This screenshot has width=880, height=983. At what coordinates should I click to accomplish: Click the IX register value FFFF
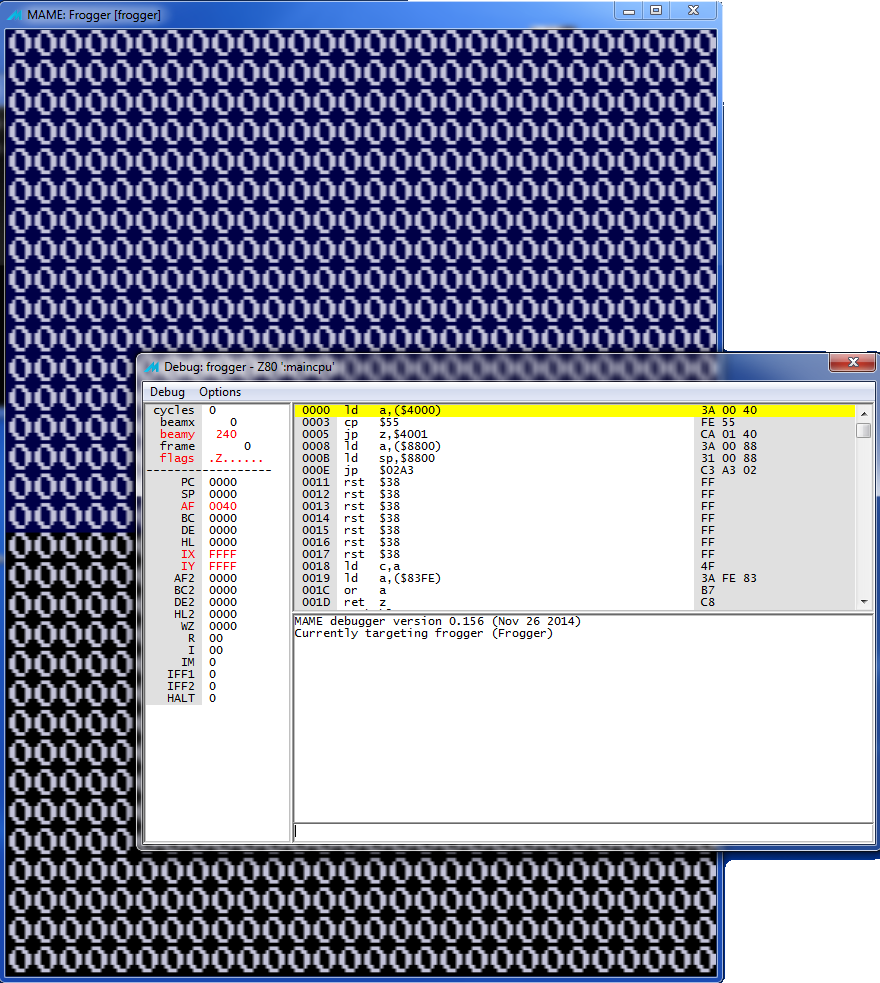pos(223,554)
